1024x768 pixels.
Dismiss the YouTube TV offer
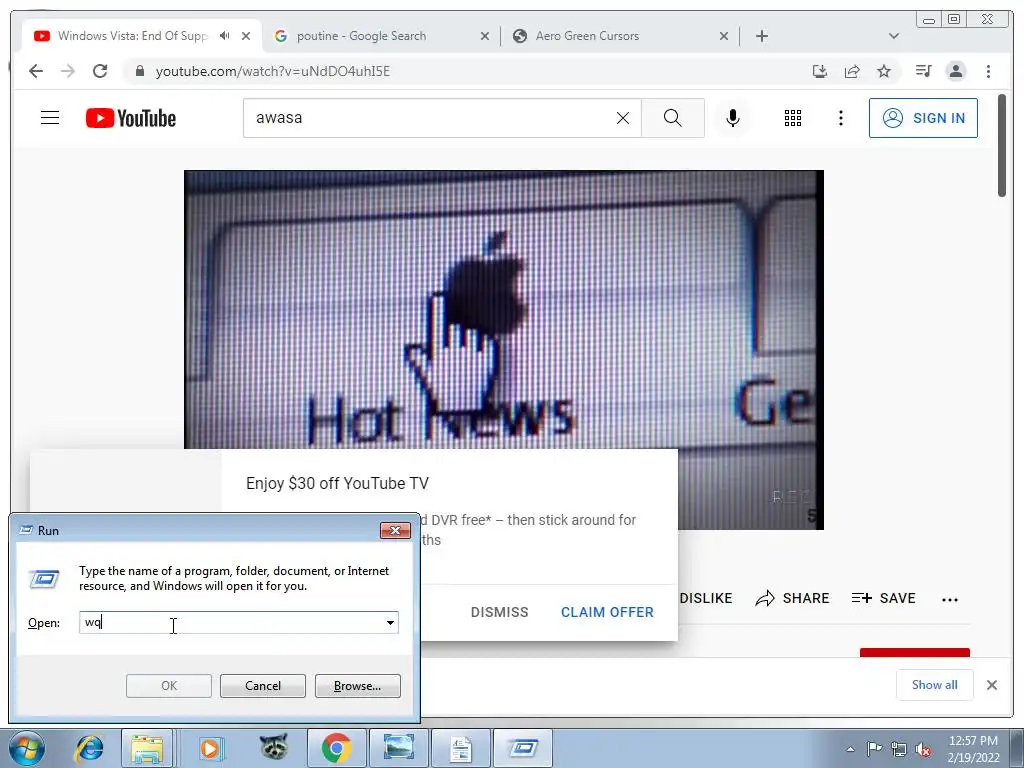[500, 612]
